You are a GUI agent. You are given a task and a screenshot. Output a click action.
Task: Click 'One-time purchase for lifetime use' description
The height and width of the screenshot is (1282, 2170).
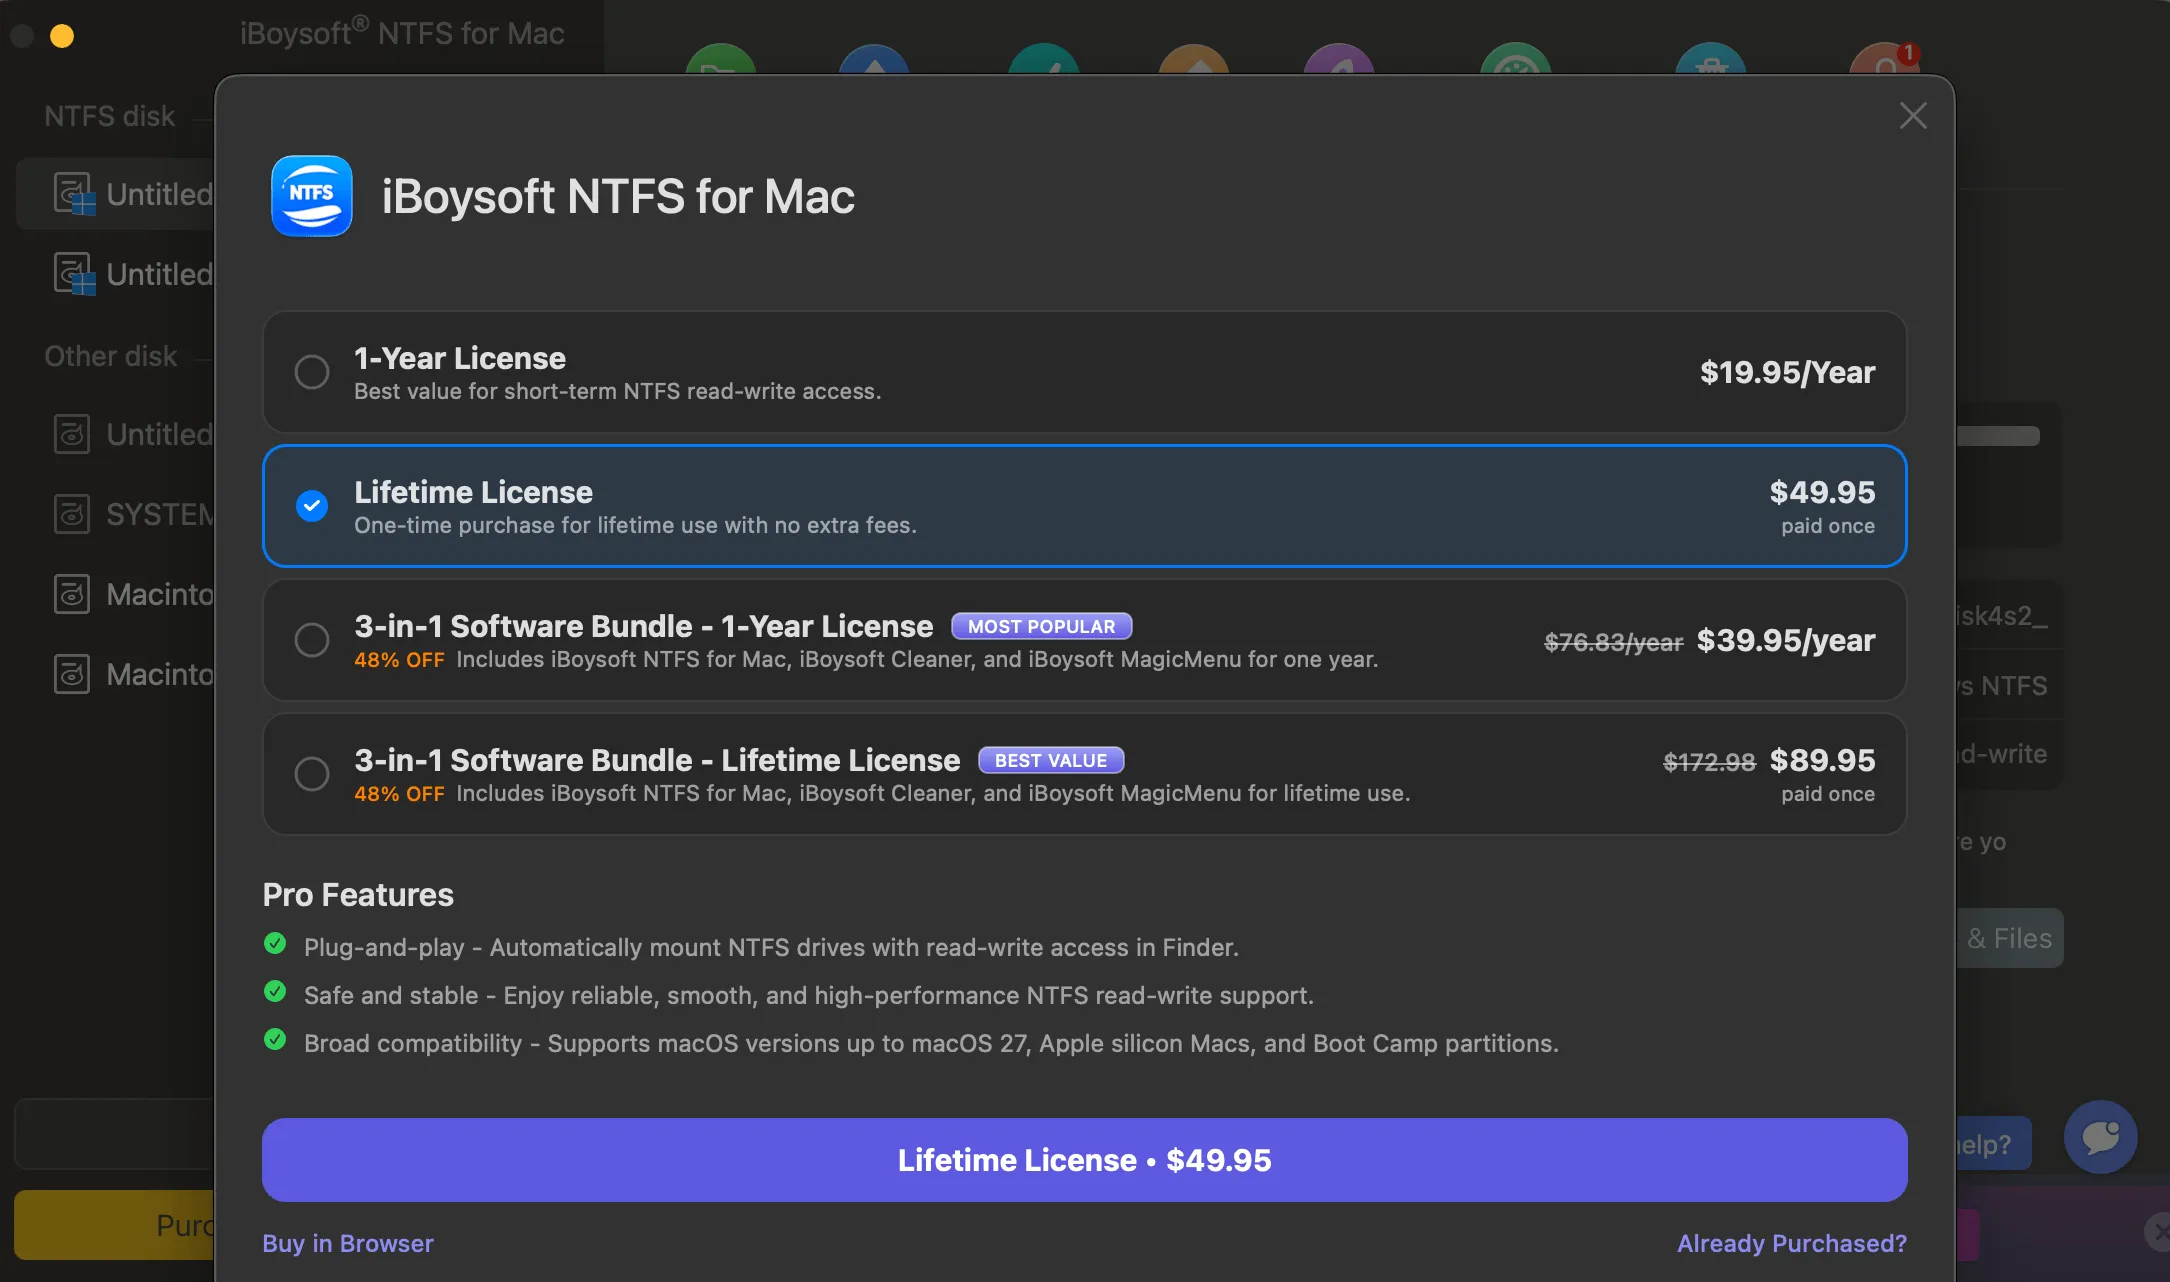635,526
